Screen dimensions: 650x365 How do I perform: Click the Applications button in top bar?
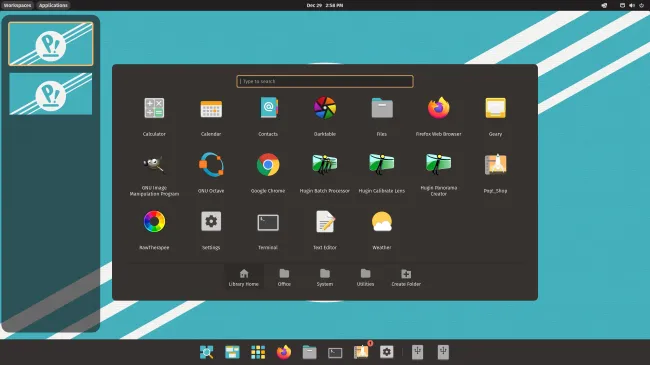coord(53,5)
